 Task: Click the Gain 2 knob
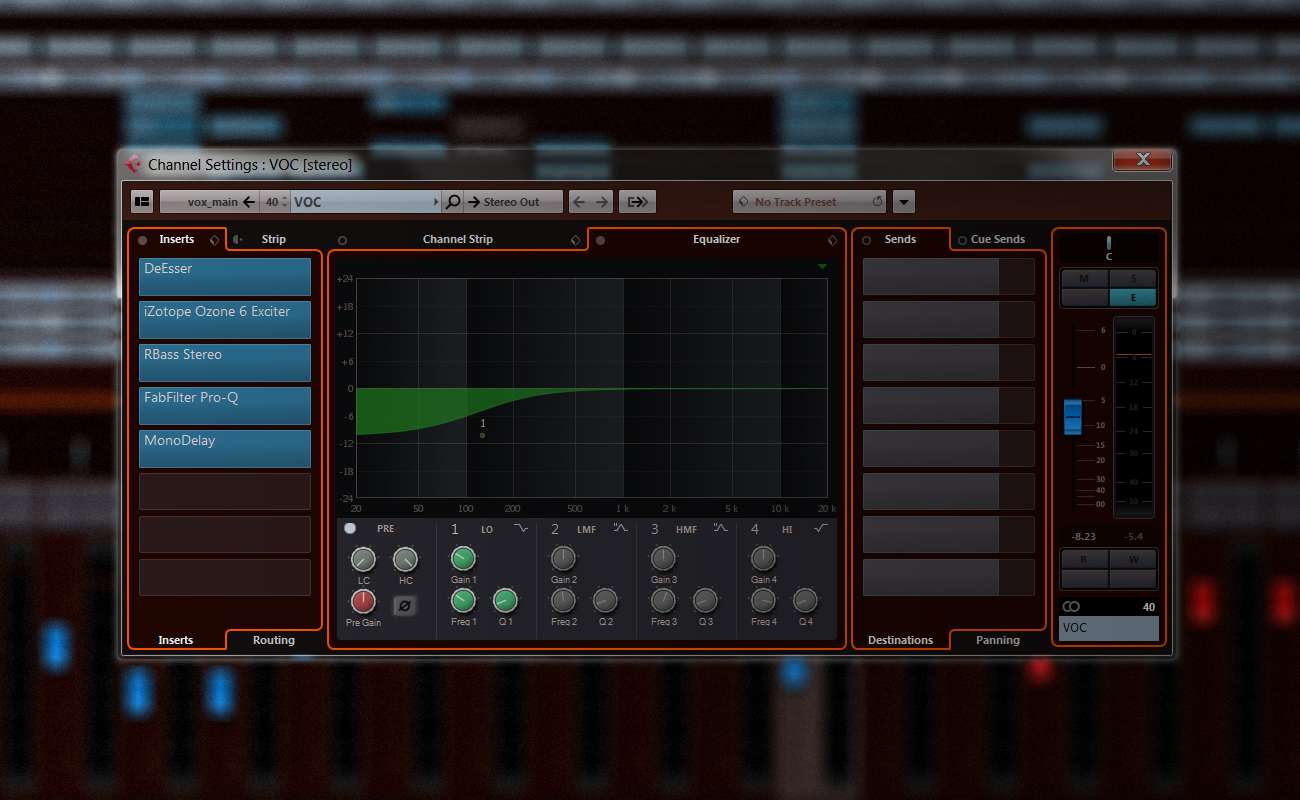point(563,559)
